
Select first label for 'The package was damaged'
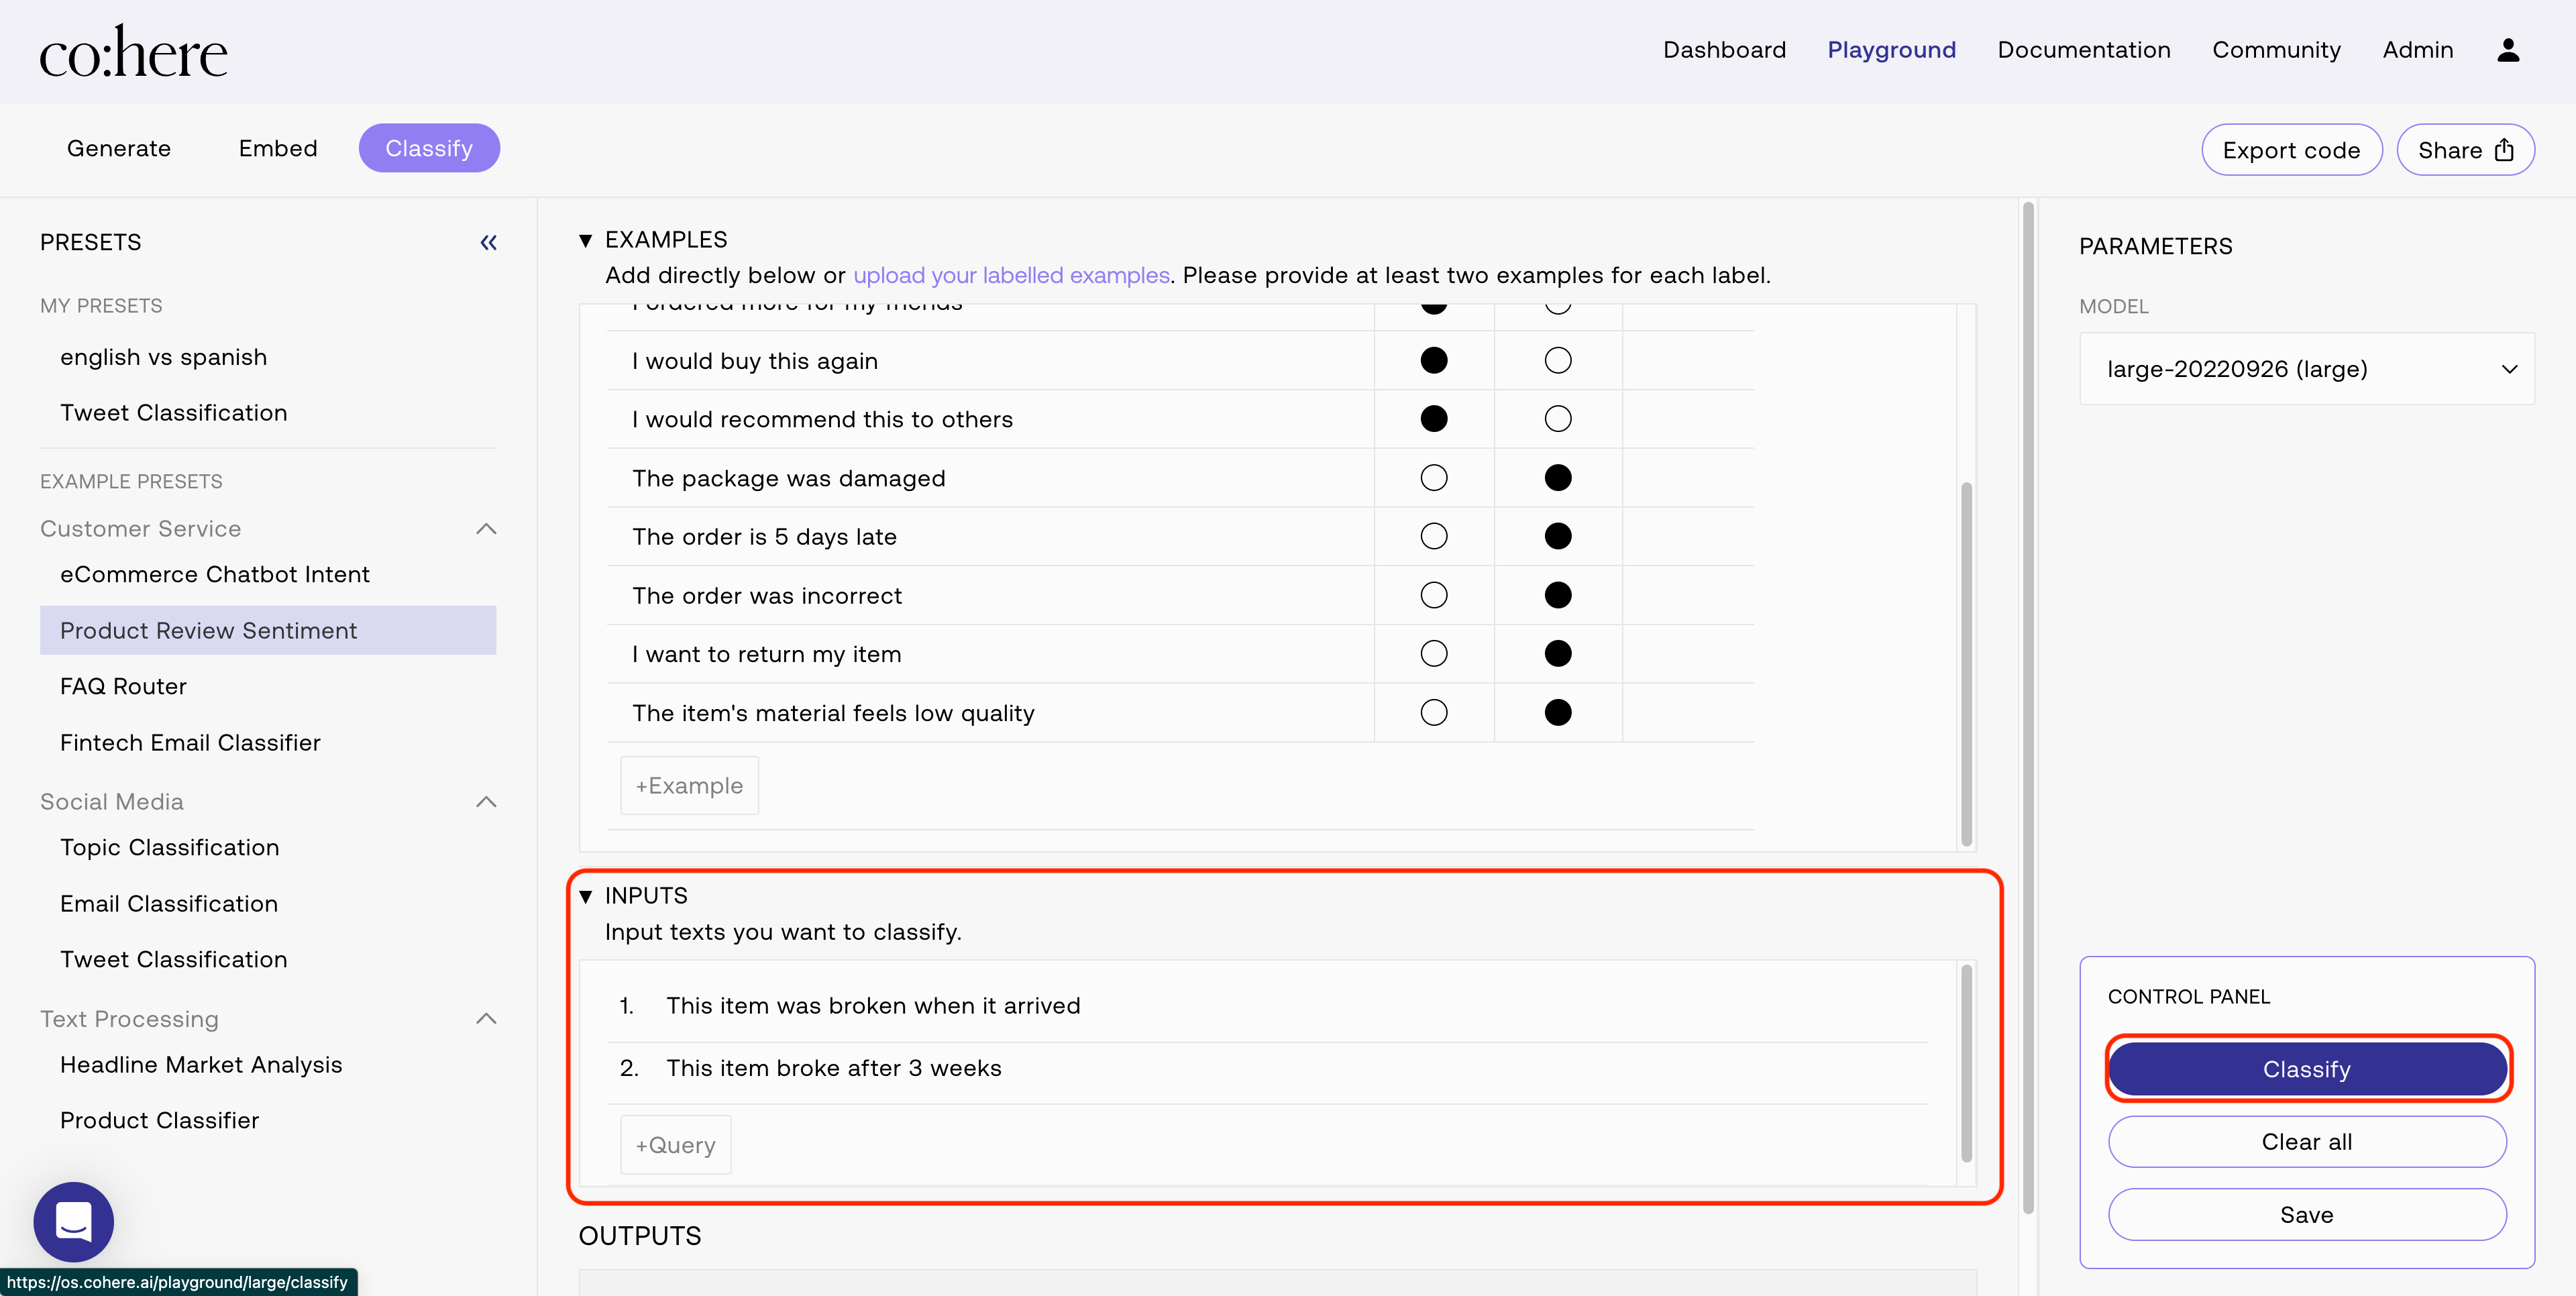[x=1433, y=478]
